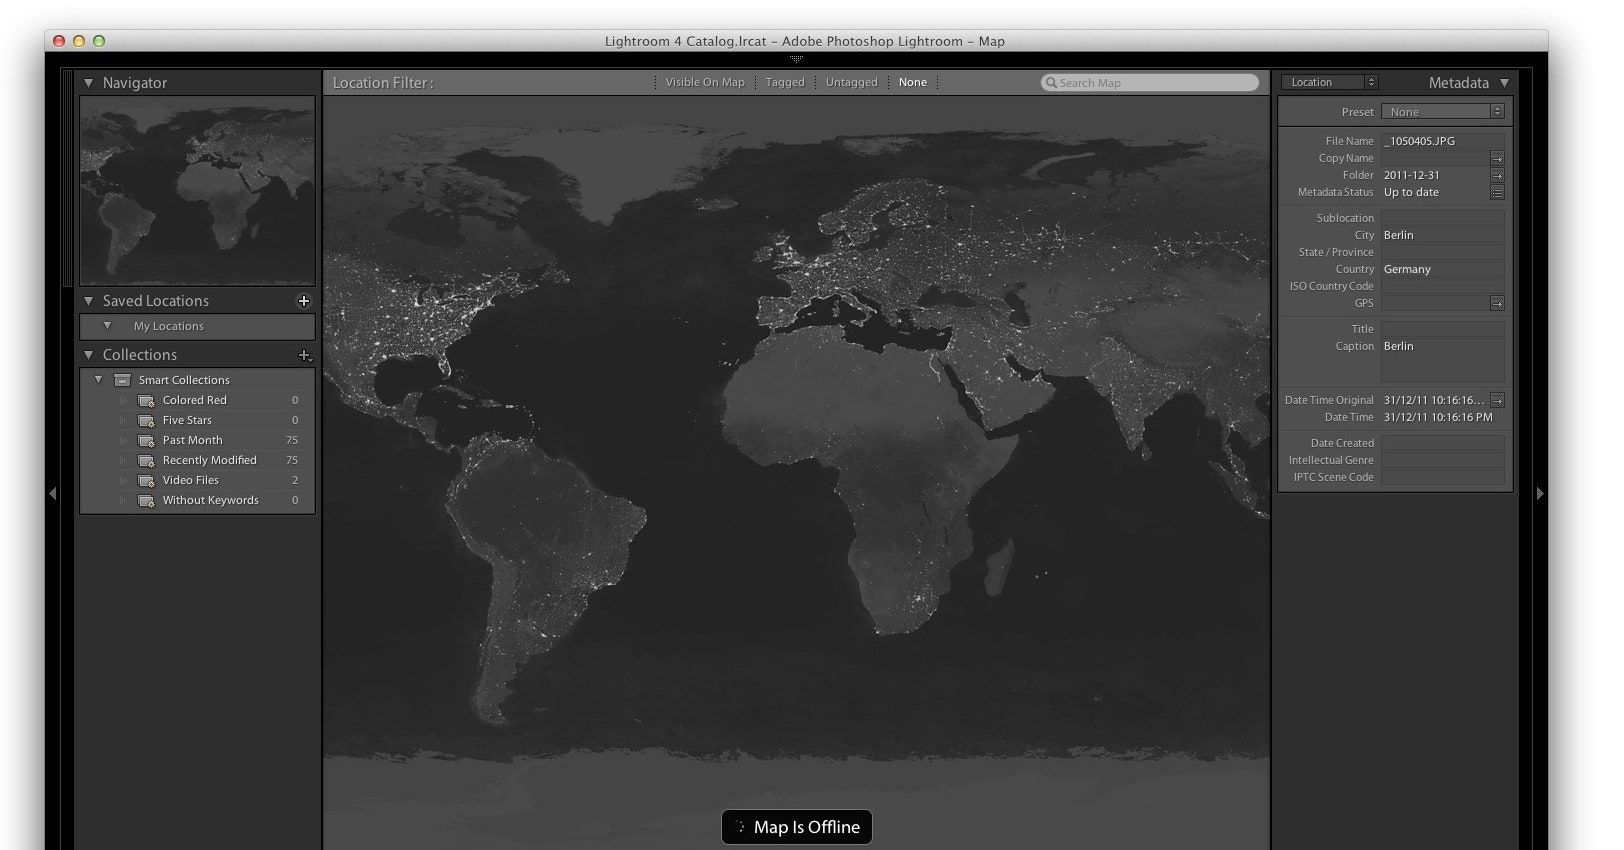Hide the right panel using edge arrow
The width and height of the screenshot is (1624, 850).
tap(1540, 493)
